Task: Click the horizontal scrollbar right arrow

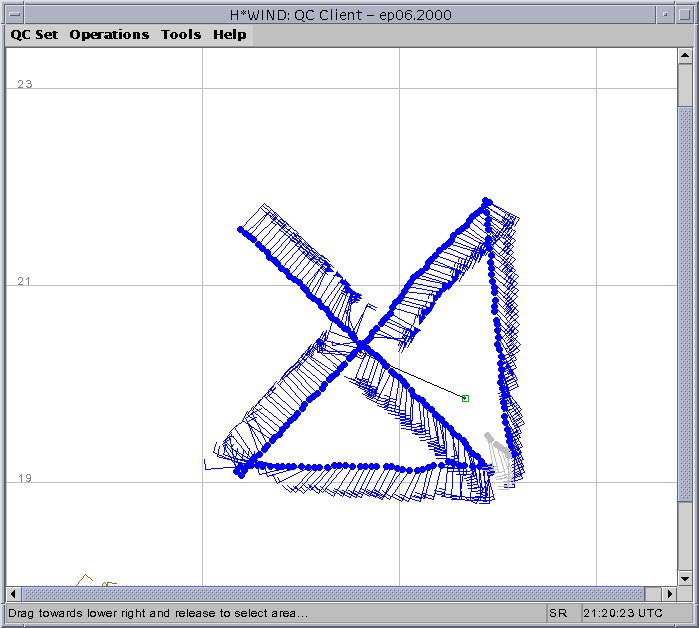Action: point(669,593)
